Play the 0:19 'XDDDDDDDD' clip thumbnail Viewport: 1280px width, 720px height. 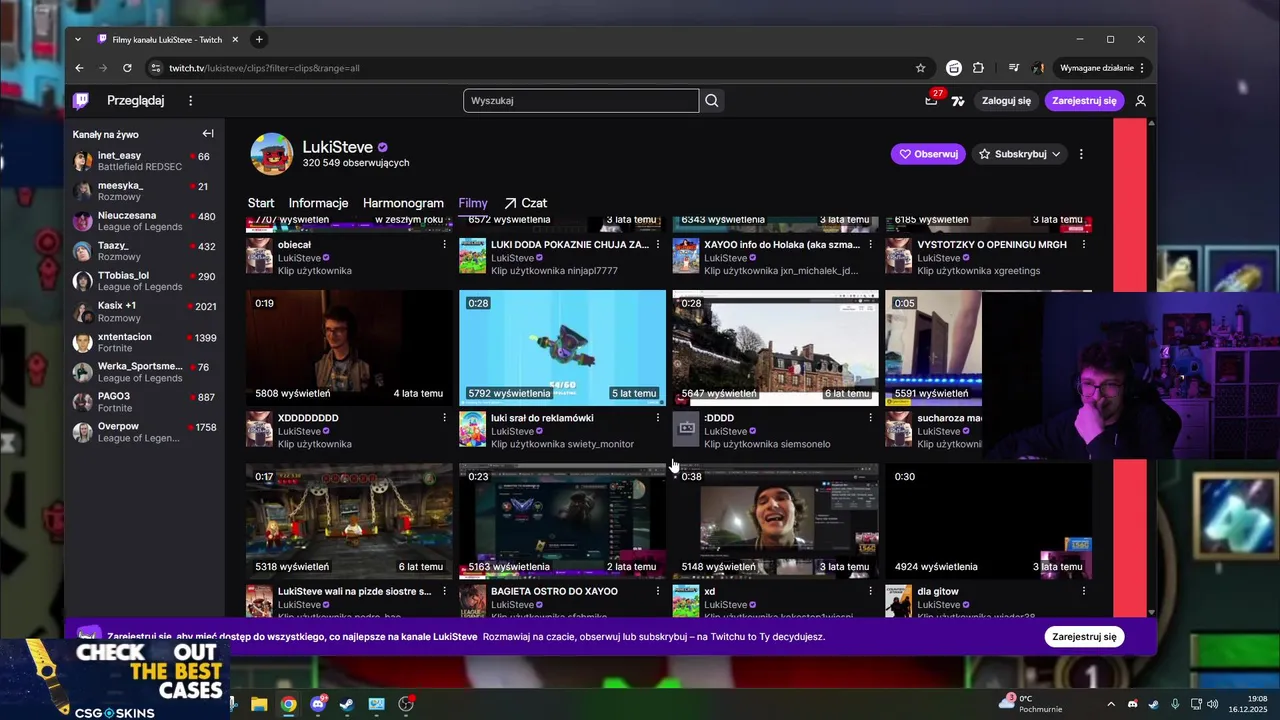pyautogui.click(x=349, y=348)
